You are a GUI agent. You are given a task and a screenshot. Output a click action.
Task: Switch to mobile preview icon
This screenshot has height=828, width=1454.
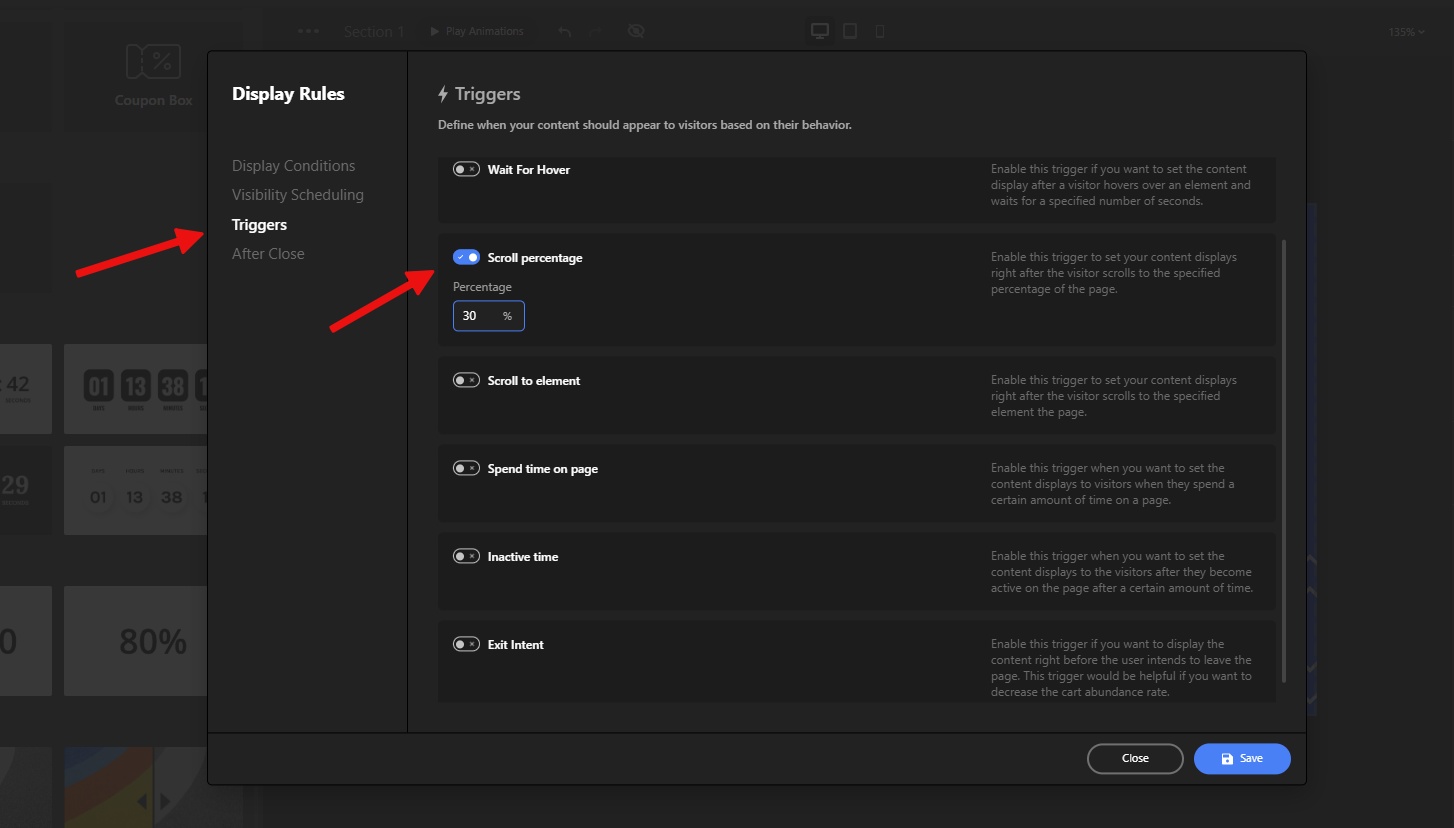[x=880, y=32]
